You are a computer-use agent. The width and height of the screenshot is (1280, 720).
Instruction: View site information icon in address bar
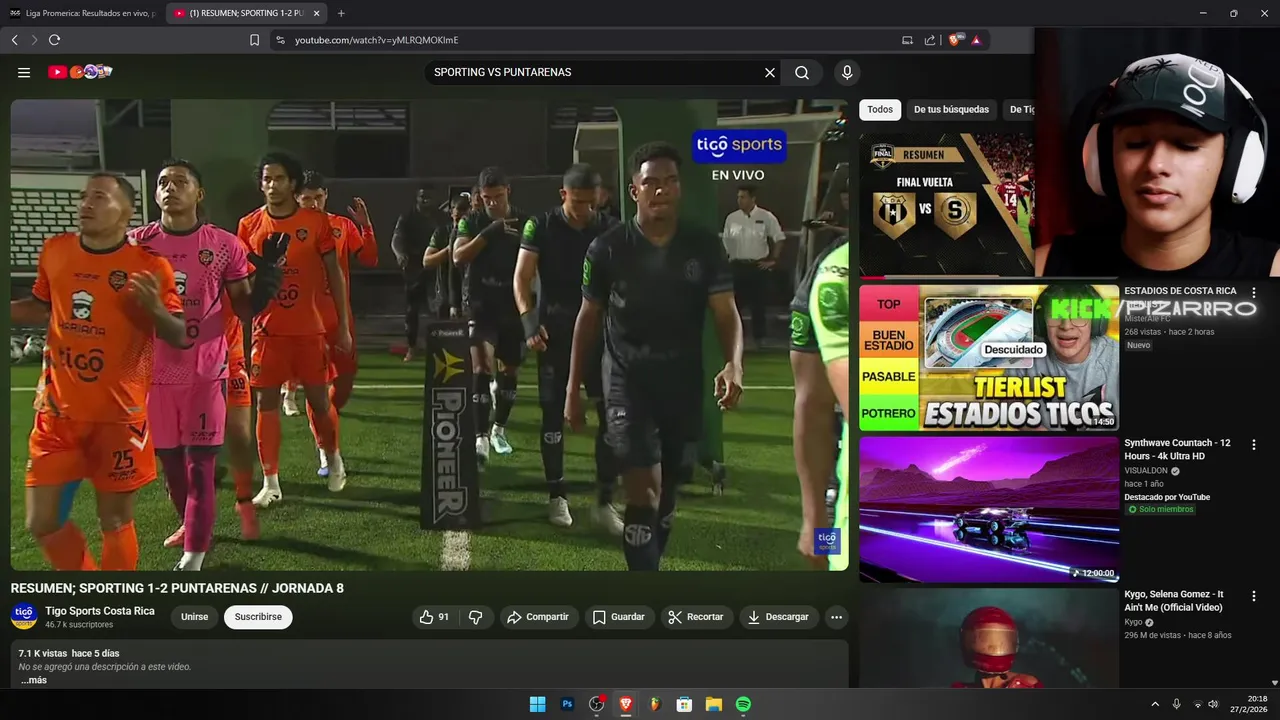click(x=280, y=40)
